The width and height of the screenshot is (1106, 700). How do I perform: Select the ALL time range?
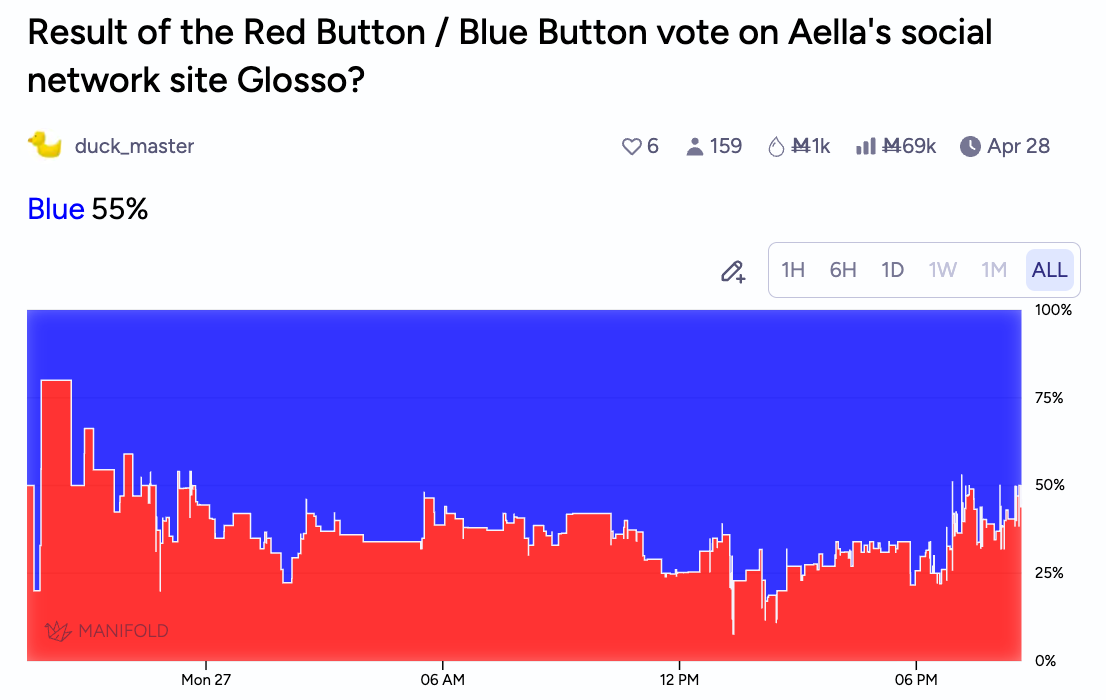point(1050,270)
